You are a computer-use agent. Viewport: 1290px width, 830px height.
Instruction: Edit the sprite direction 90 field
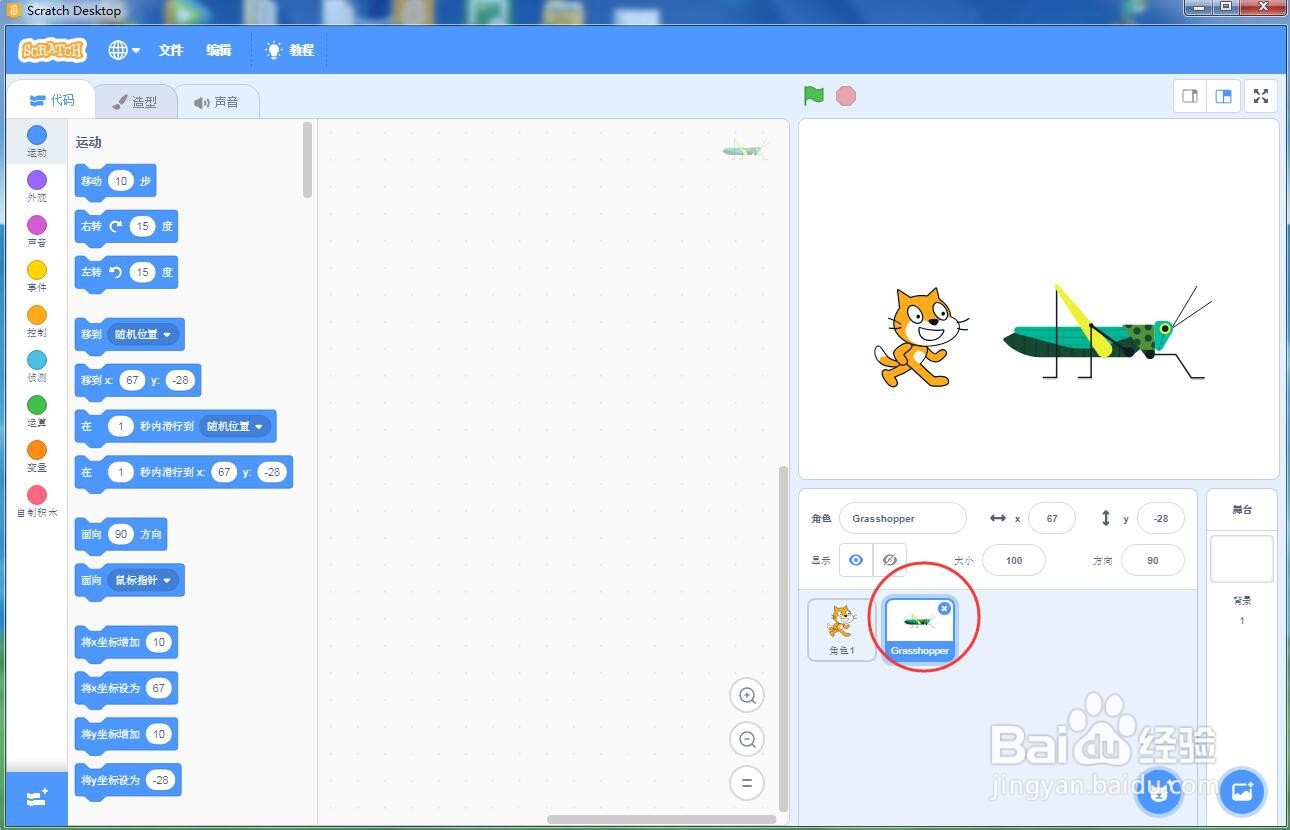pyautogui.click(x=1153, y=560)
